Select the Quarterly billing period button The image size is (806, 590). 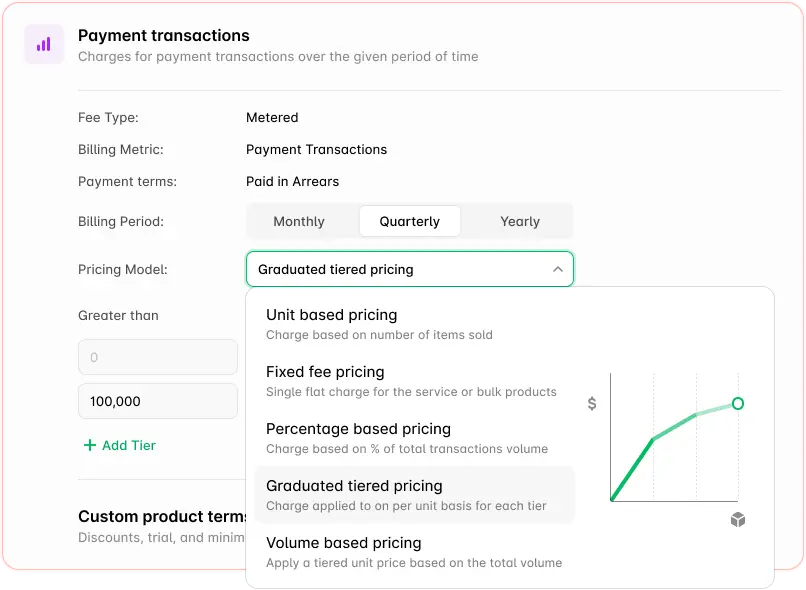coord(410,221)
